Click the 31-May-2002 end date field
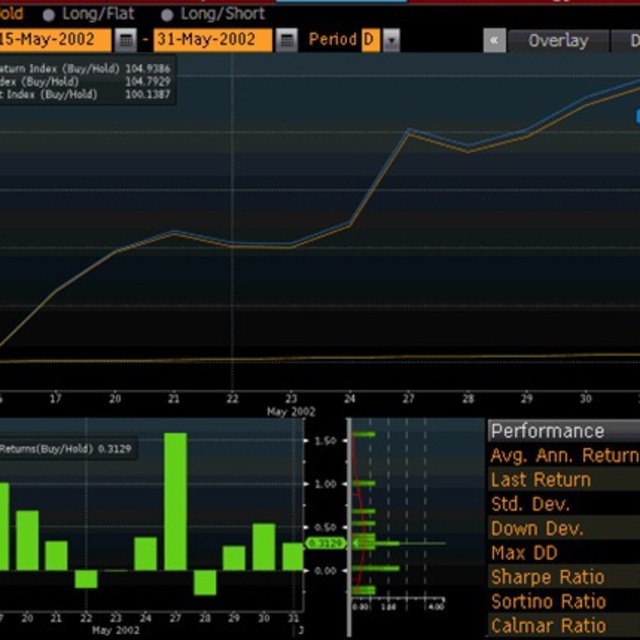This screenshot has height=640, width=640. 212,40
